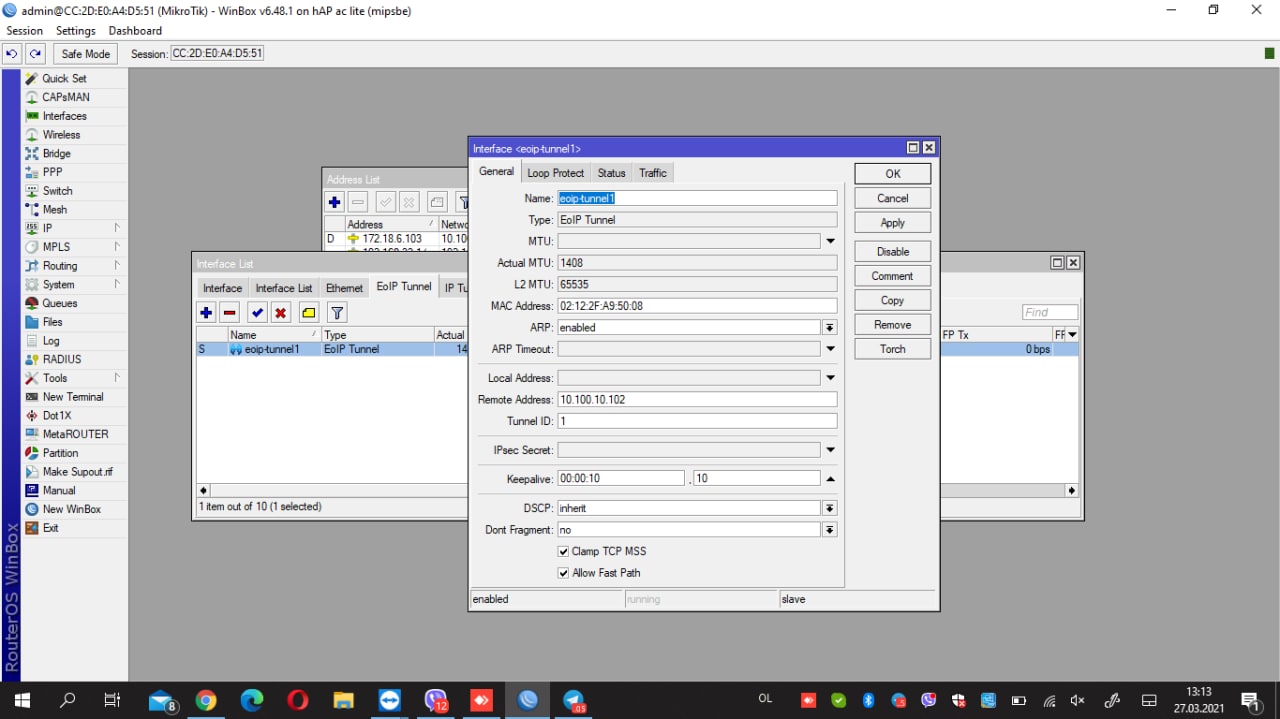The image size is (1280, 719).
Task: Click Cancel button
Action: coord(893,198)
